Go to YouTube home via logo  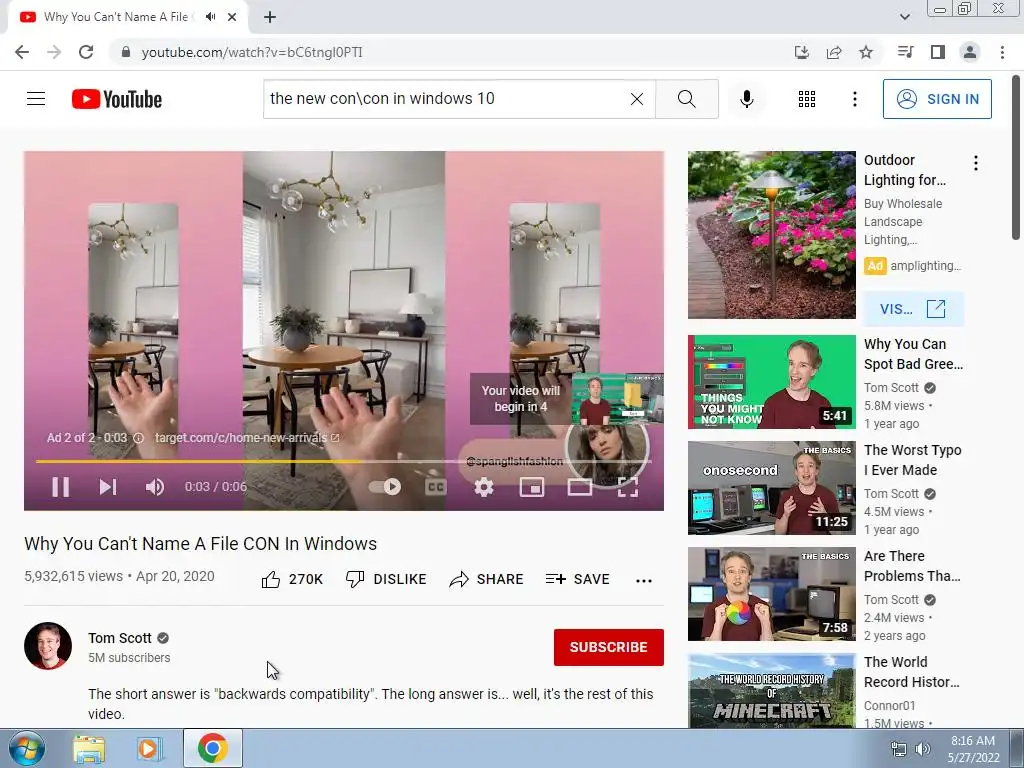[x=117, y=99]
